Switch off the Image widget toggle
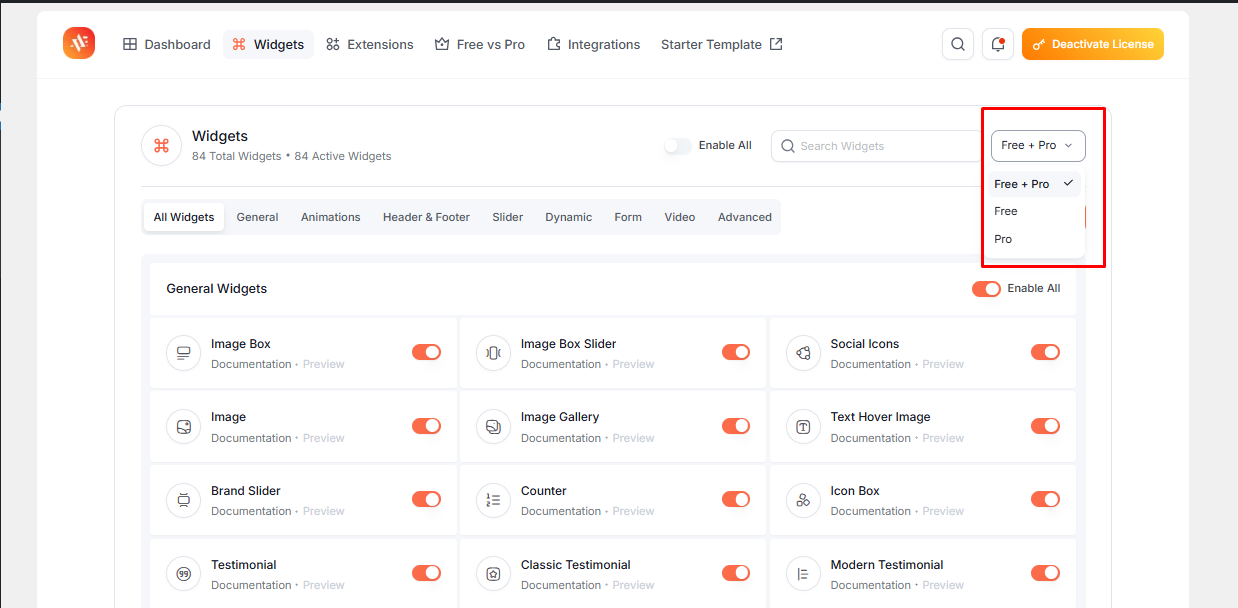The image size is (1238, 608). (426, 426)
